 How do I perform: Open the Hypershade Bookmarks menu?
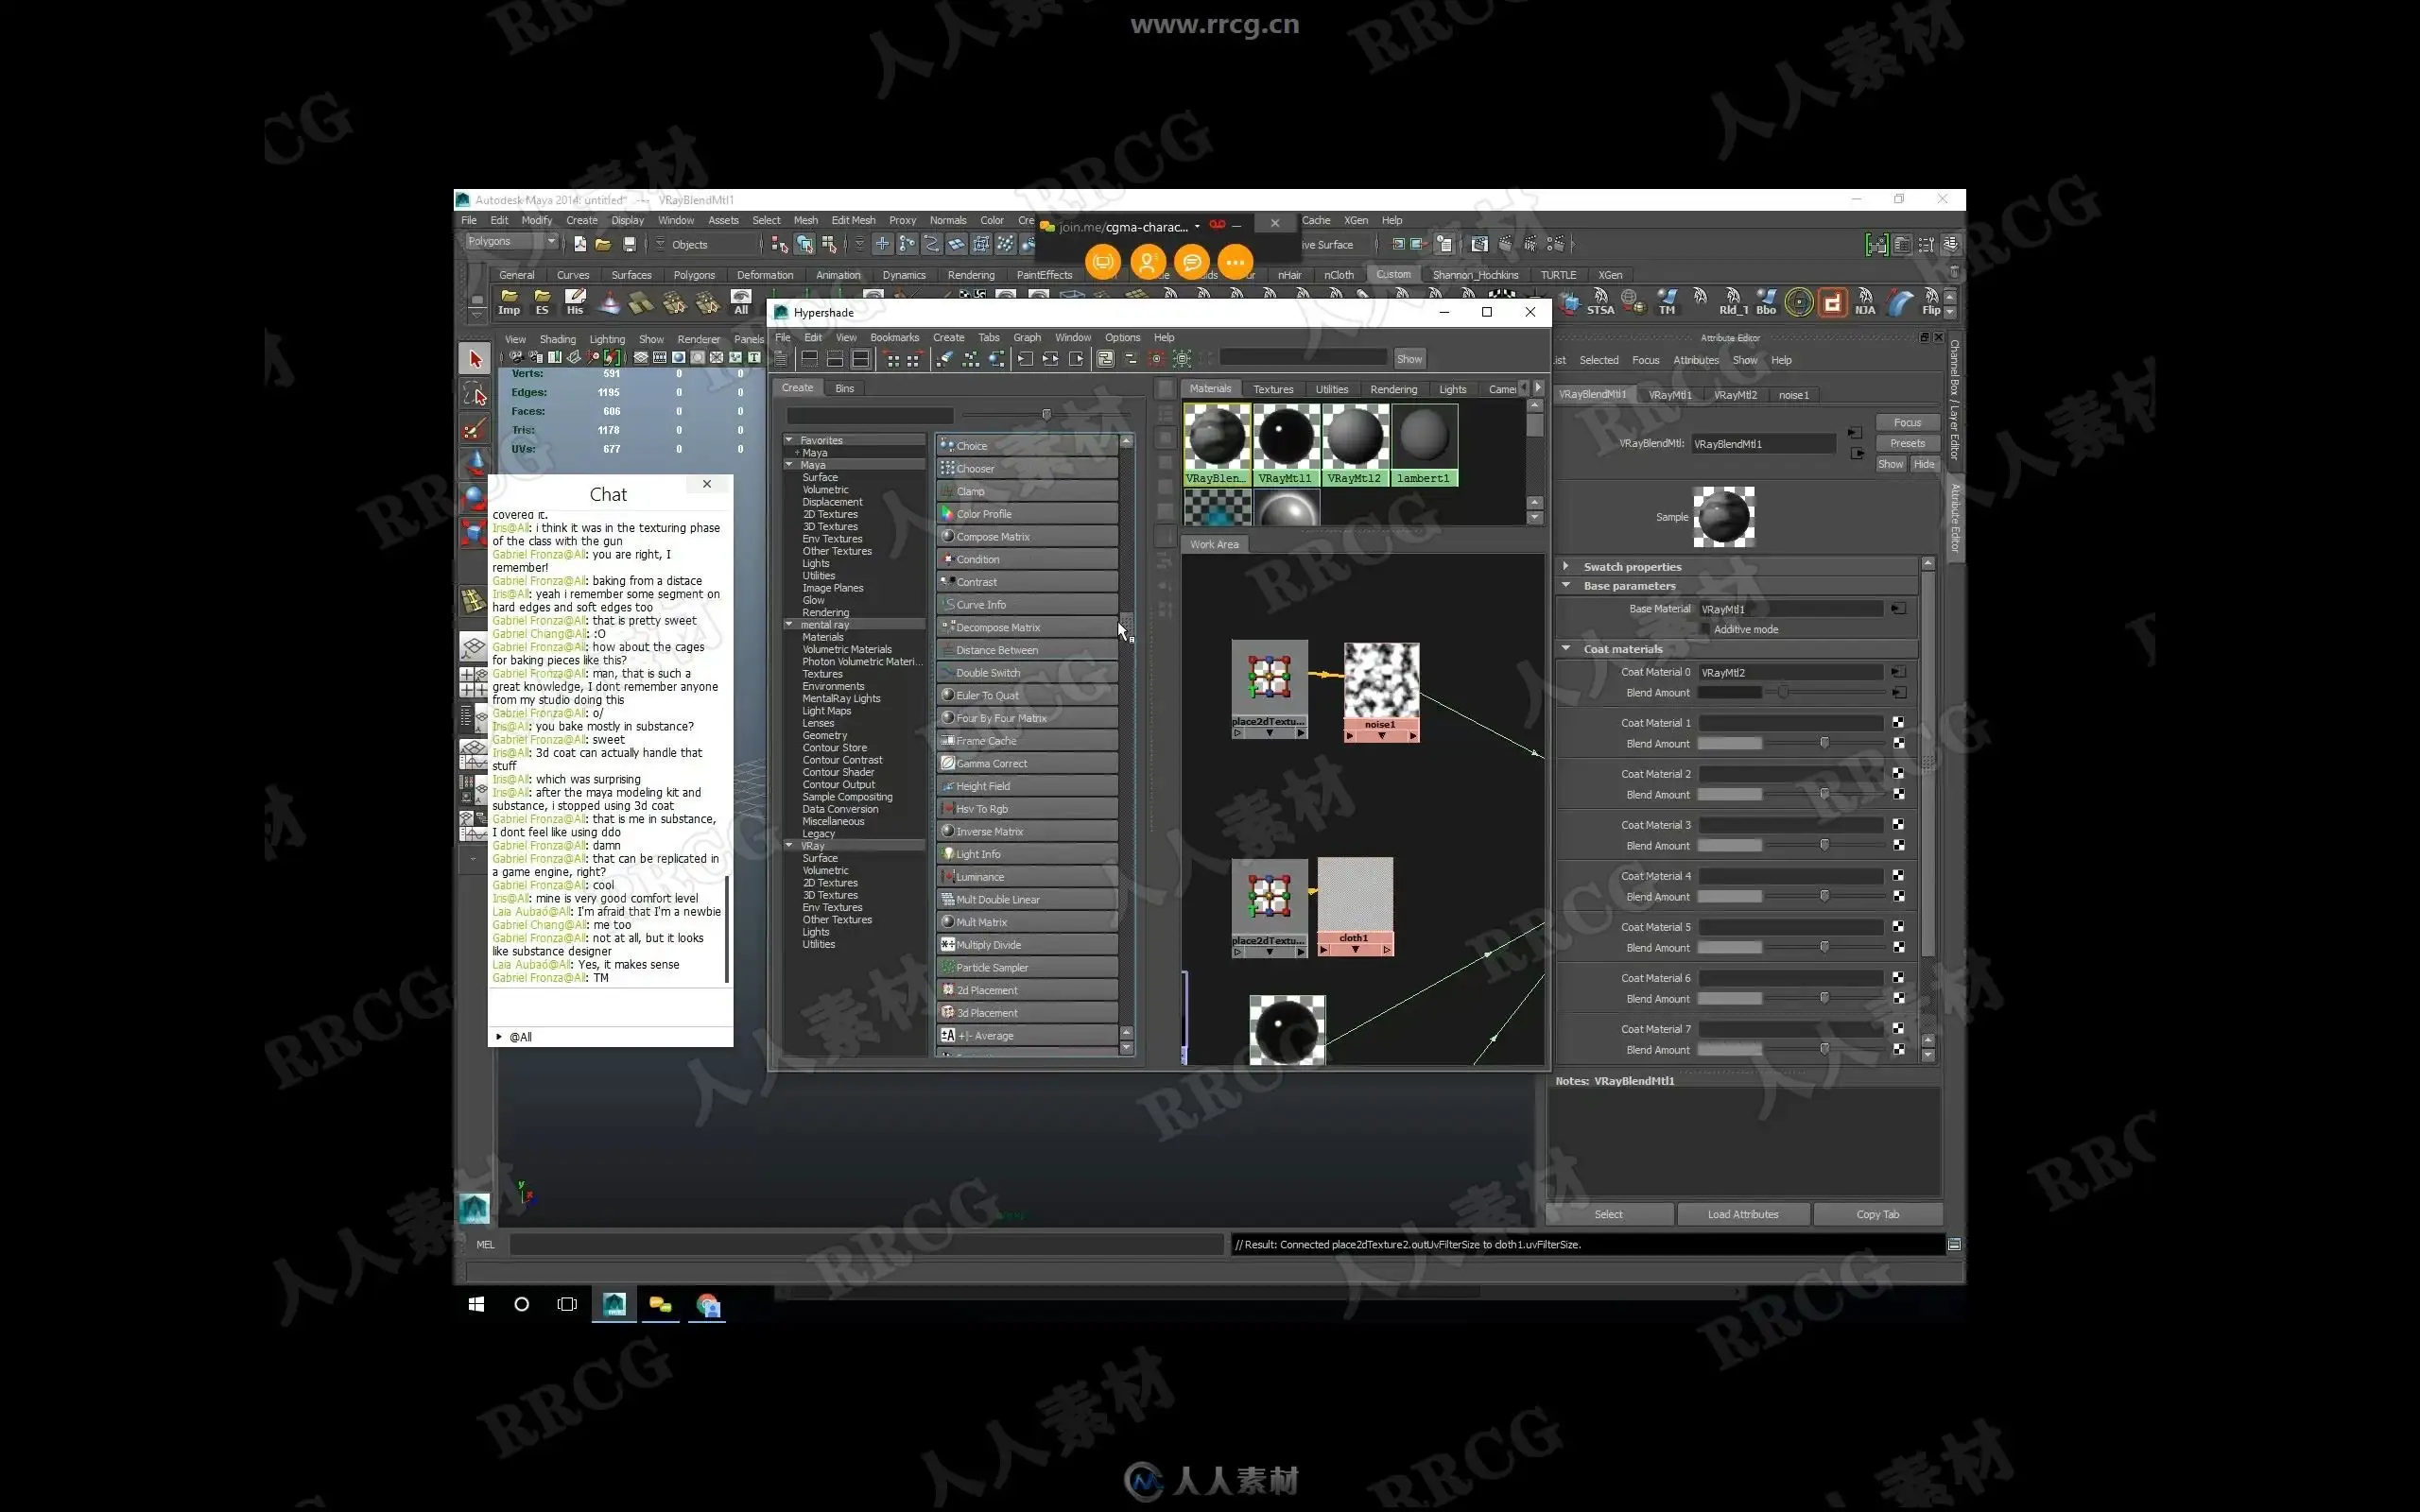[x=894, y=337]
